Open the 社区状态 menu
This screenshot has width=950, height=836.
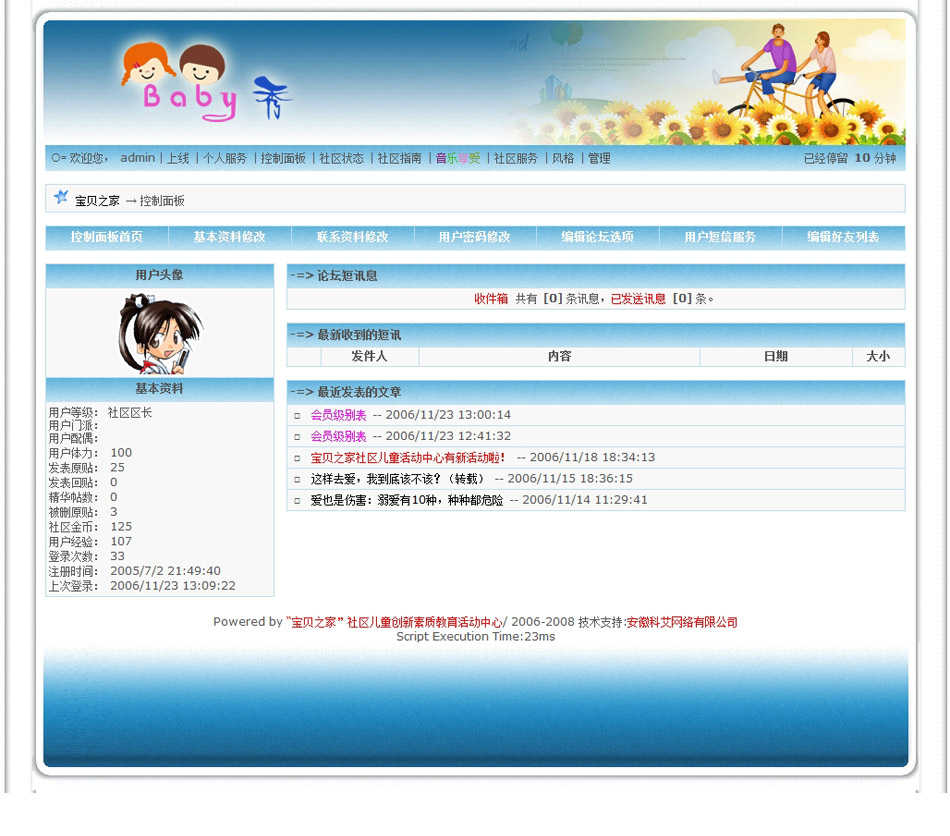tap(341, 158)
